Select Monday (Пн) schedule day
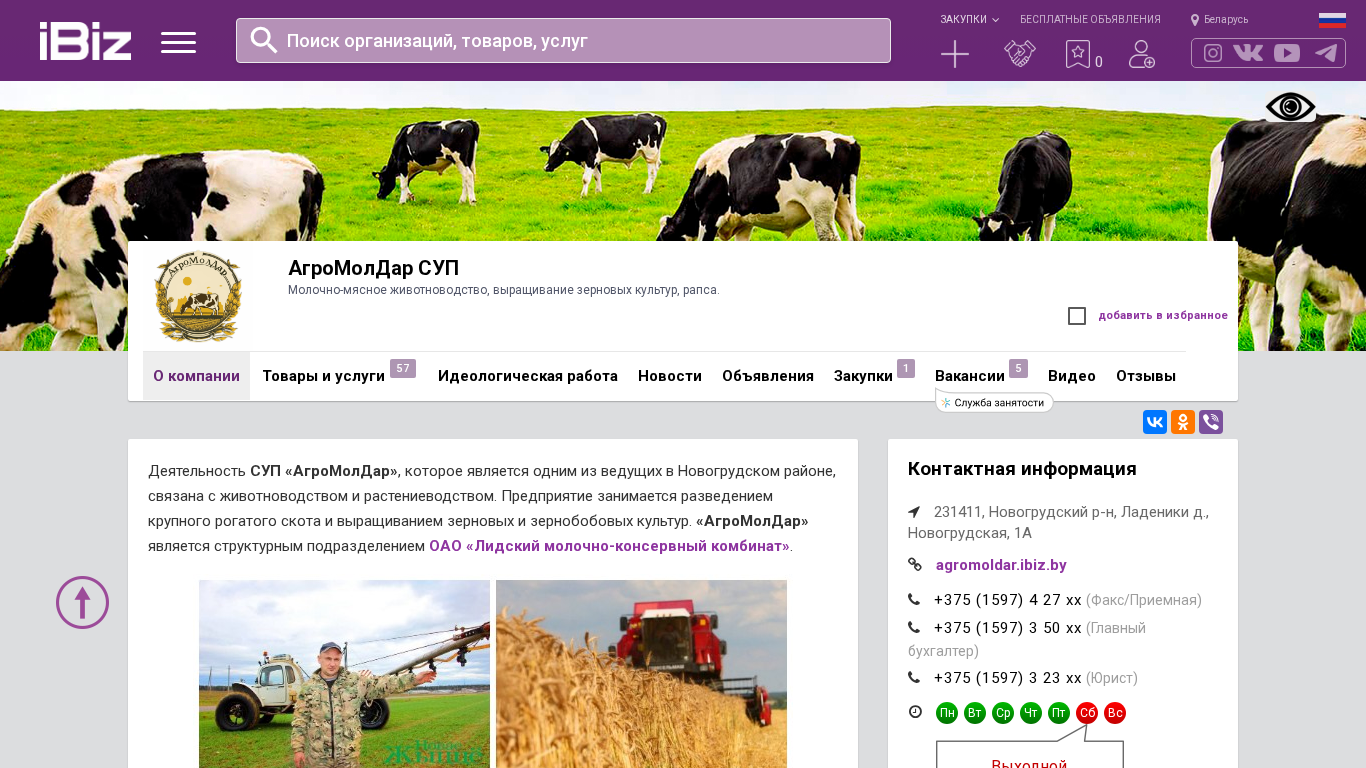Screen dimensions: 1366x768 947,713
